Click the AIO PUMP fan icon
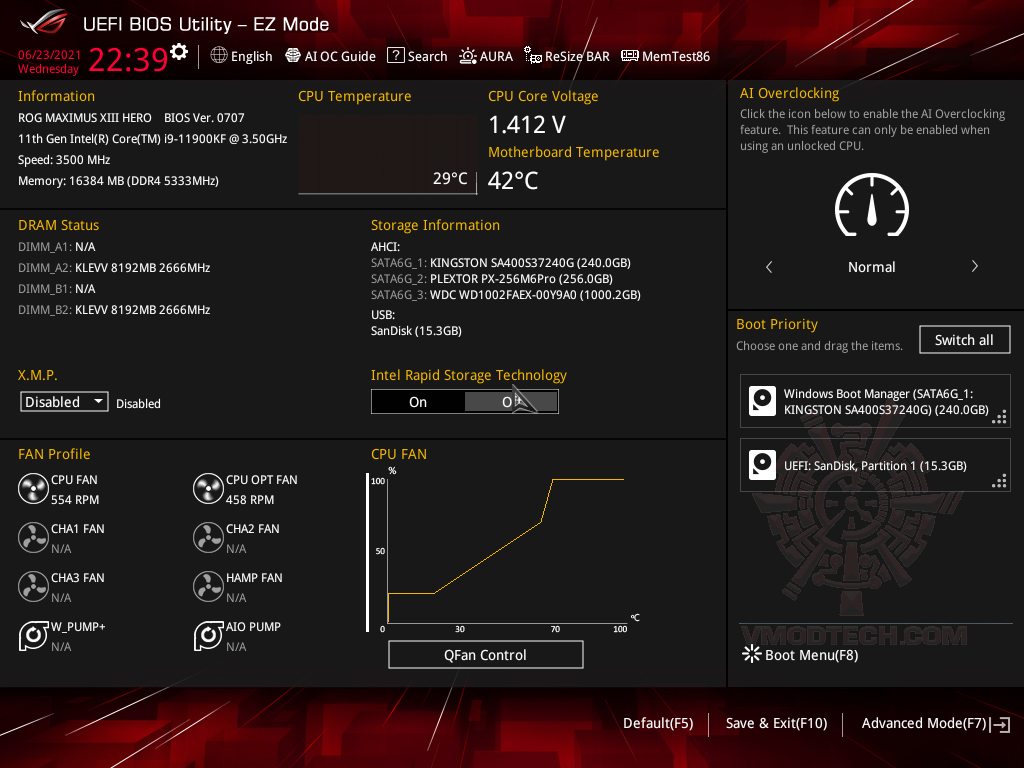Viewport: 1024px width, 768px height. pyautogui.click(x=208, y=635)
